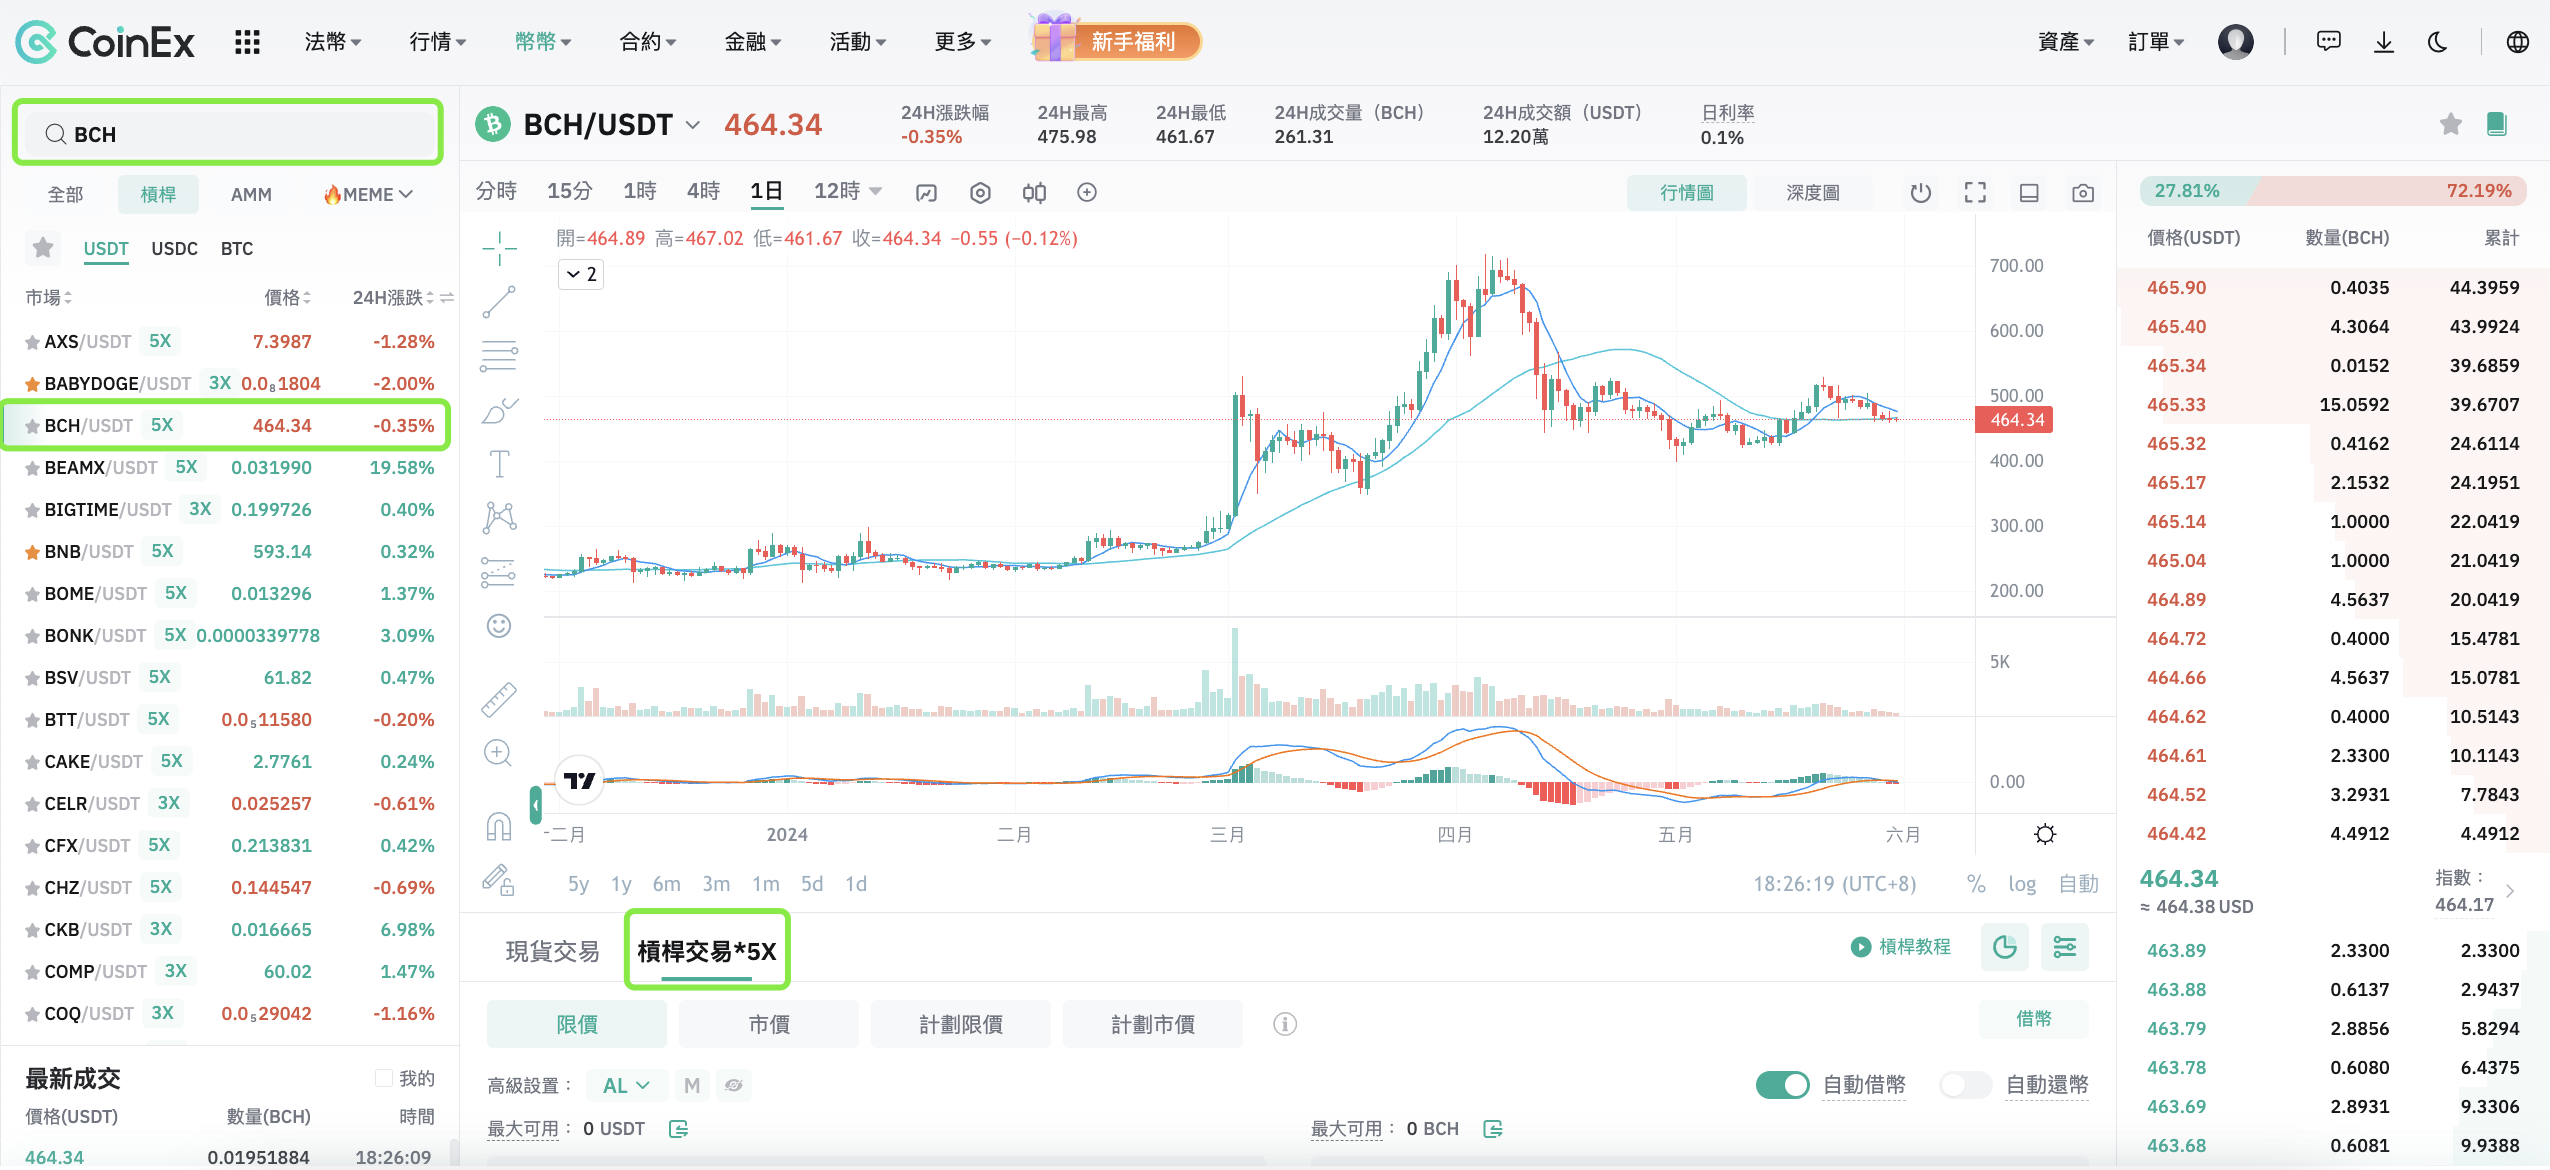The height and width of the screenshot is (1170, 2550).
Task: Open the 槓桿教程 tutorial link
Action: point(1901,946)
